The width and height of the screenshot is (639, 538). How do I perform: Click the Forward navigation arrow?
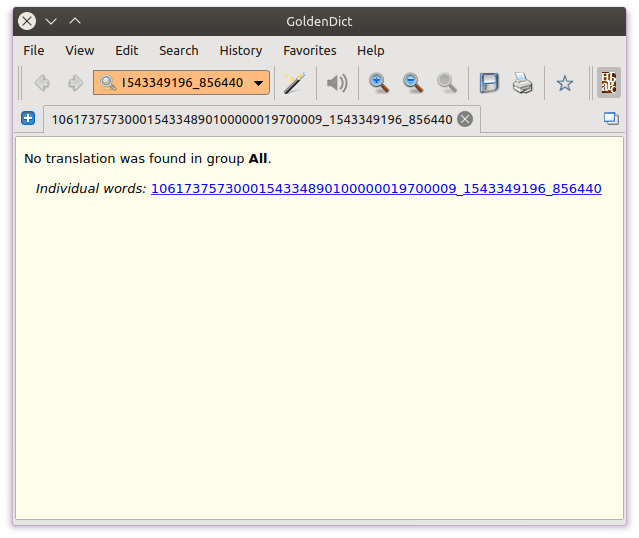(74, 83)
